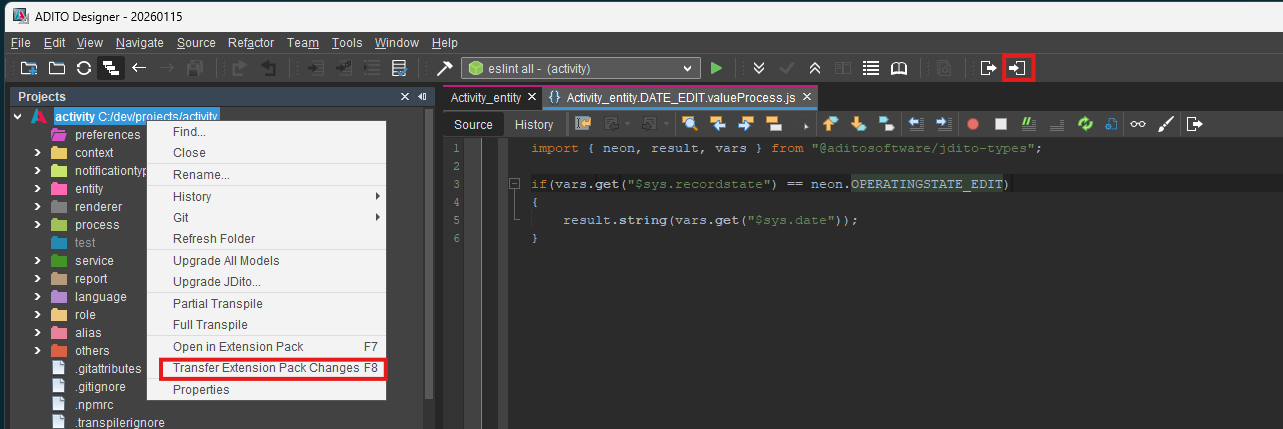This screenshot has width=1283, height=429.
Task: Click the open book icon in toolbar
Action: 899,68
